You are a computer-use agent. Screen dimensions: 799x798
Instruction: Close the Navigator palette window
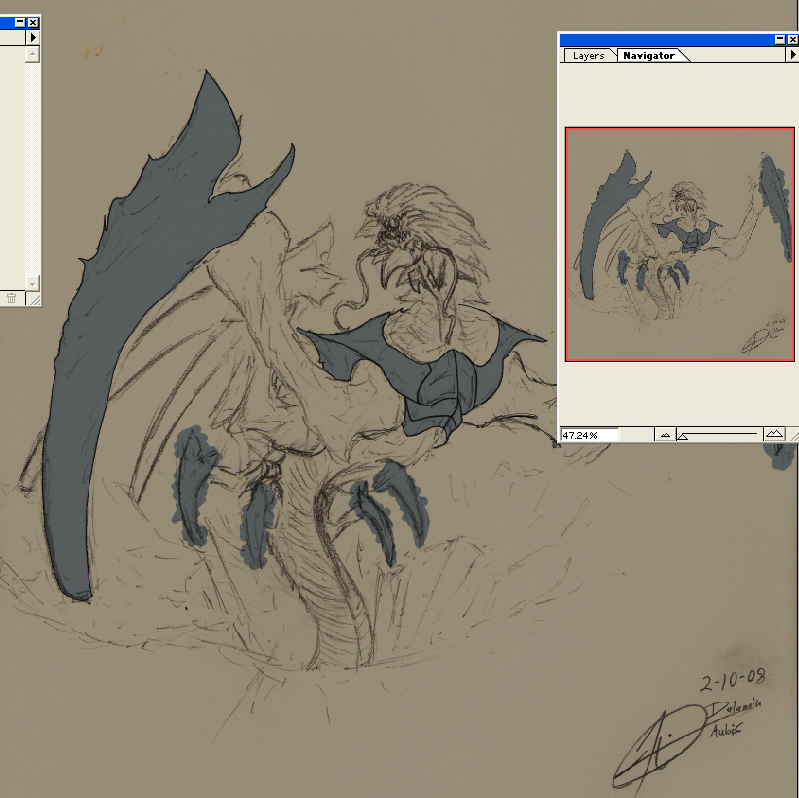coord(791,39)
